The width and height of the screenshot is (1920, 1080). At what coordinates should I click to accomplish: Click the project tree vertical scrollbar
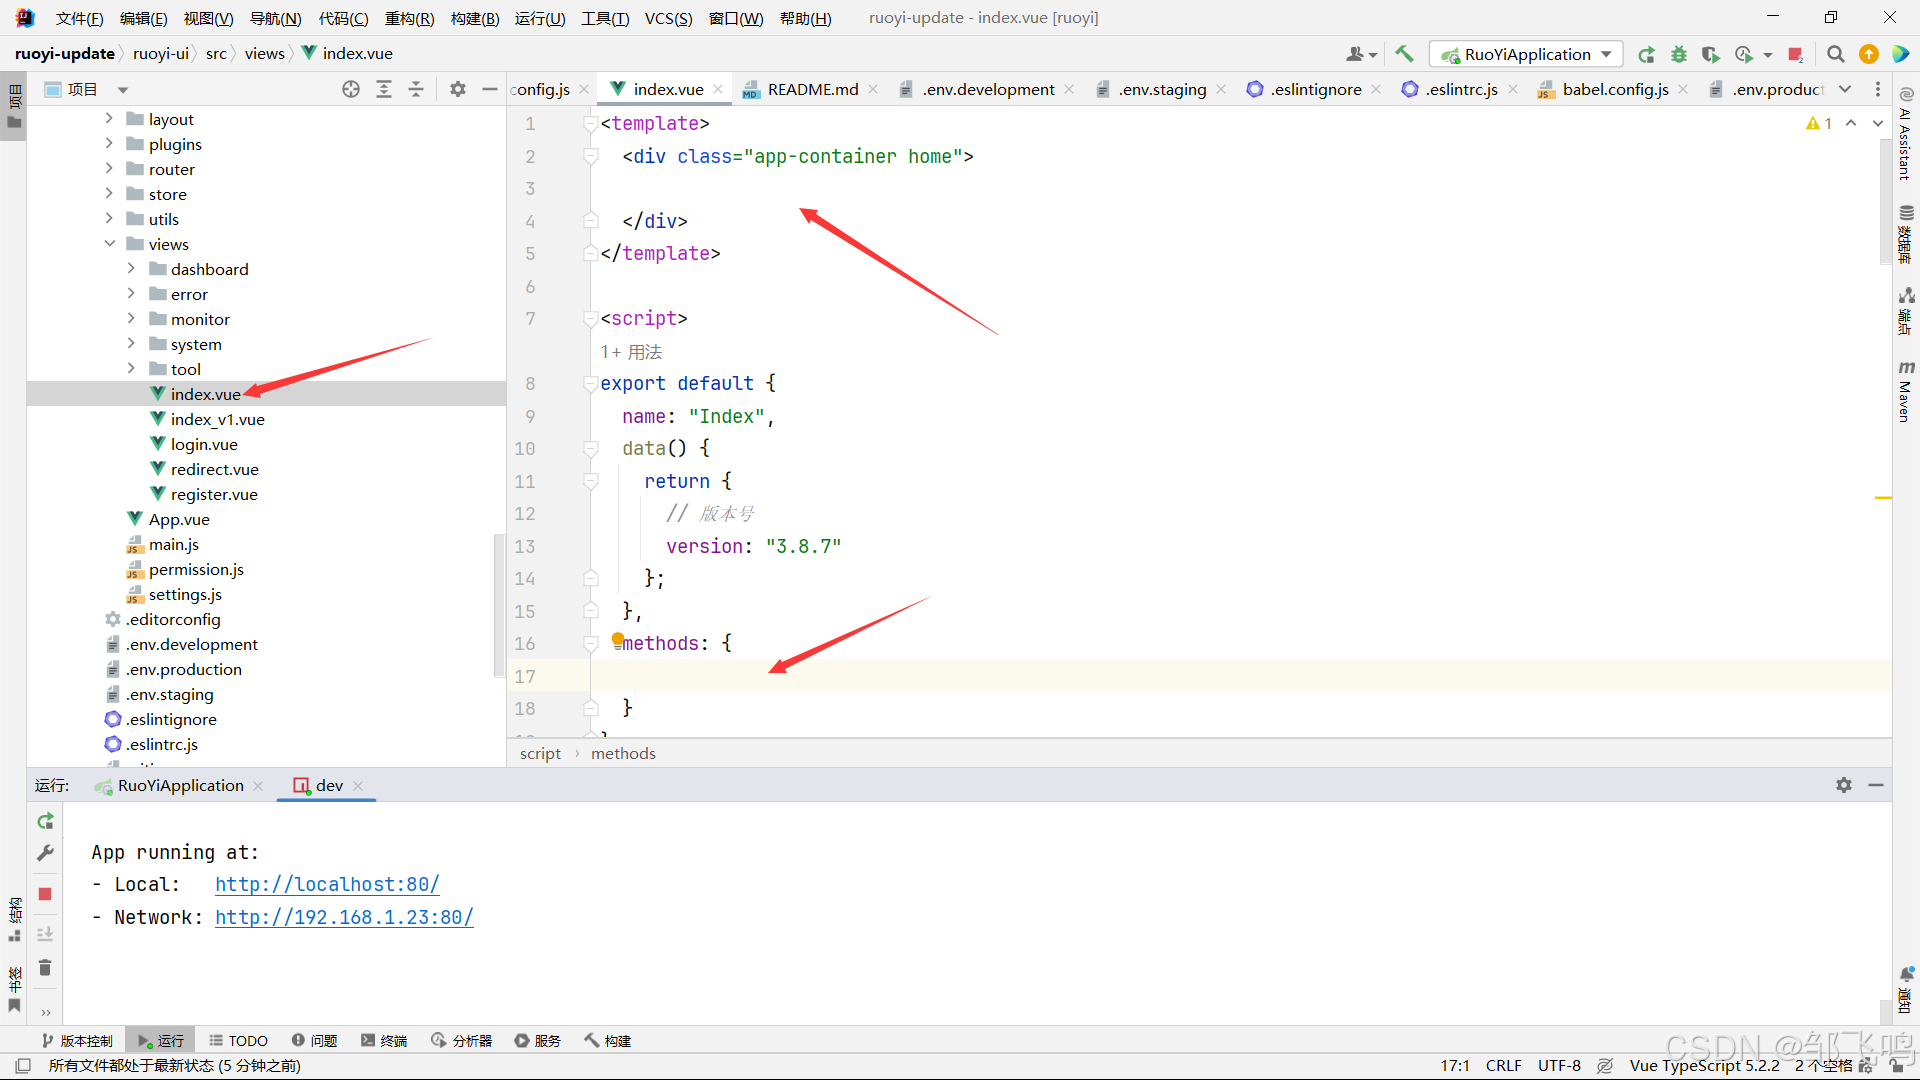tap(498, 605)
